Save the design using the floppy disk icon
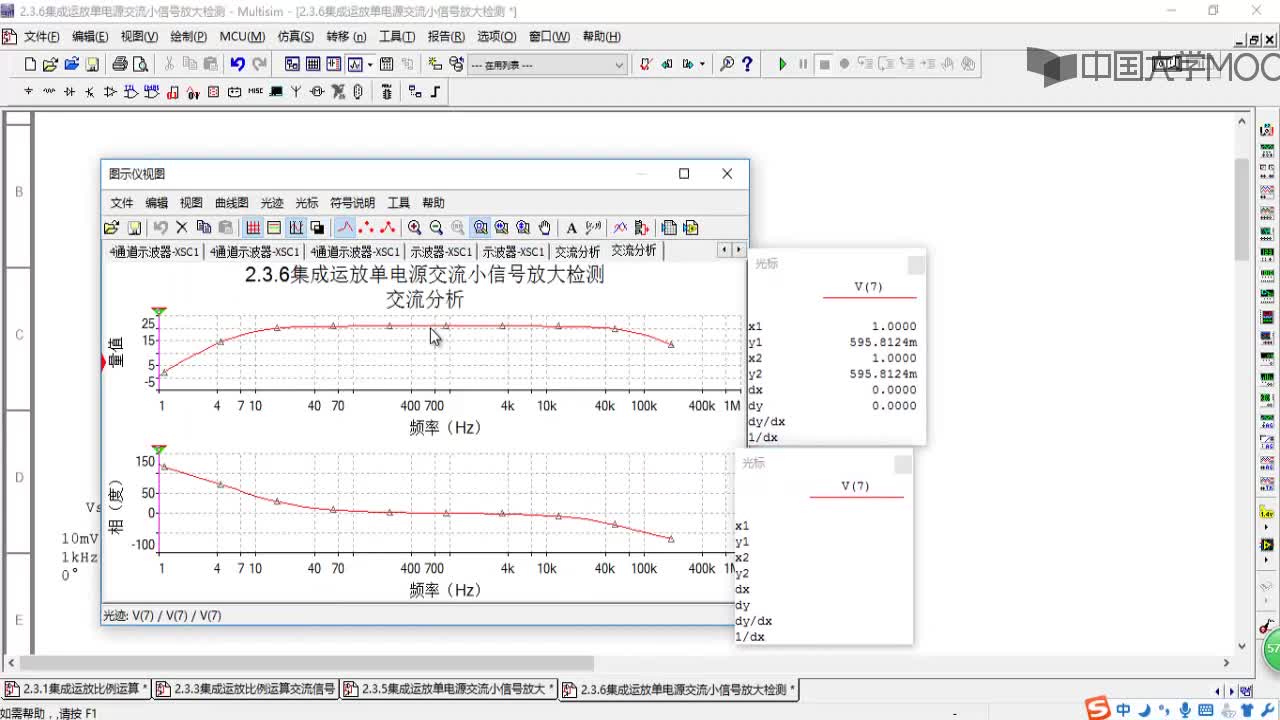 point(92,64)
